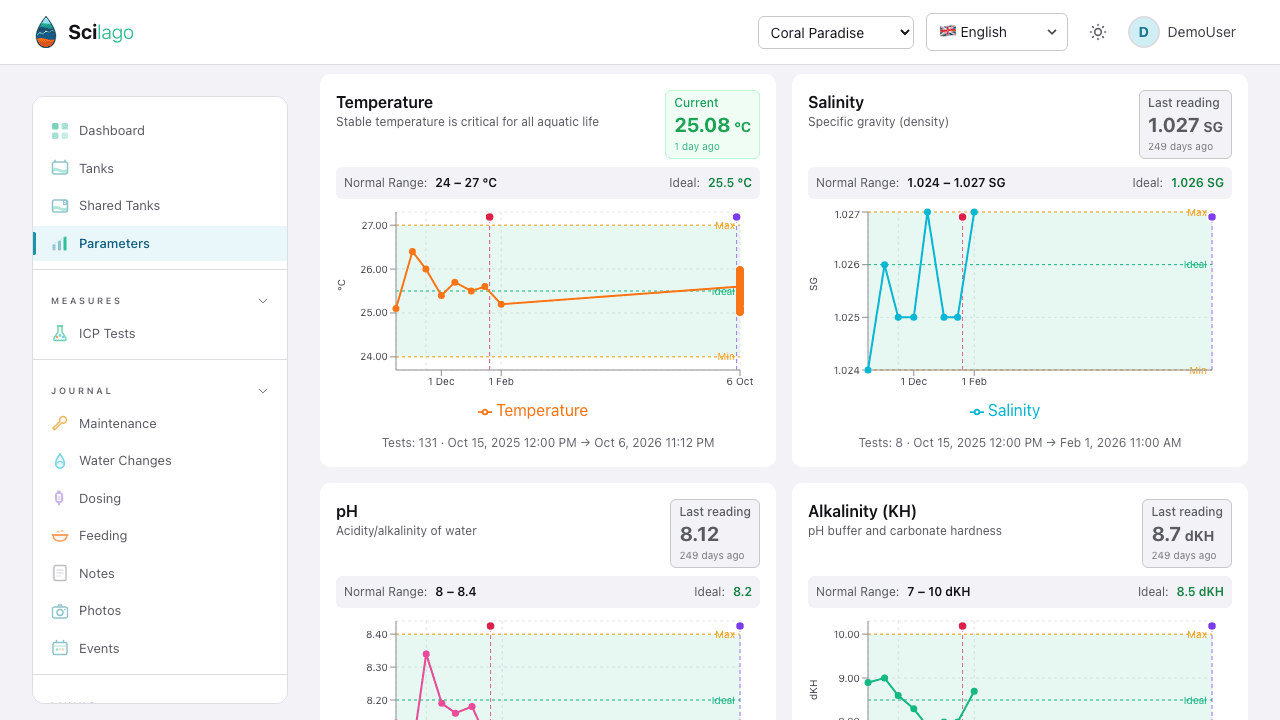The image size is (1280, 720).
Task: Click the Salinity normal range 1.024 – 1.027 SG
Action: pyautogui.click(x=956, y=183)
